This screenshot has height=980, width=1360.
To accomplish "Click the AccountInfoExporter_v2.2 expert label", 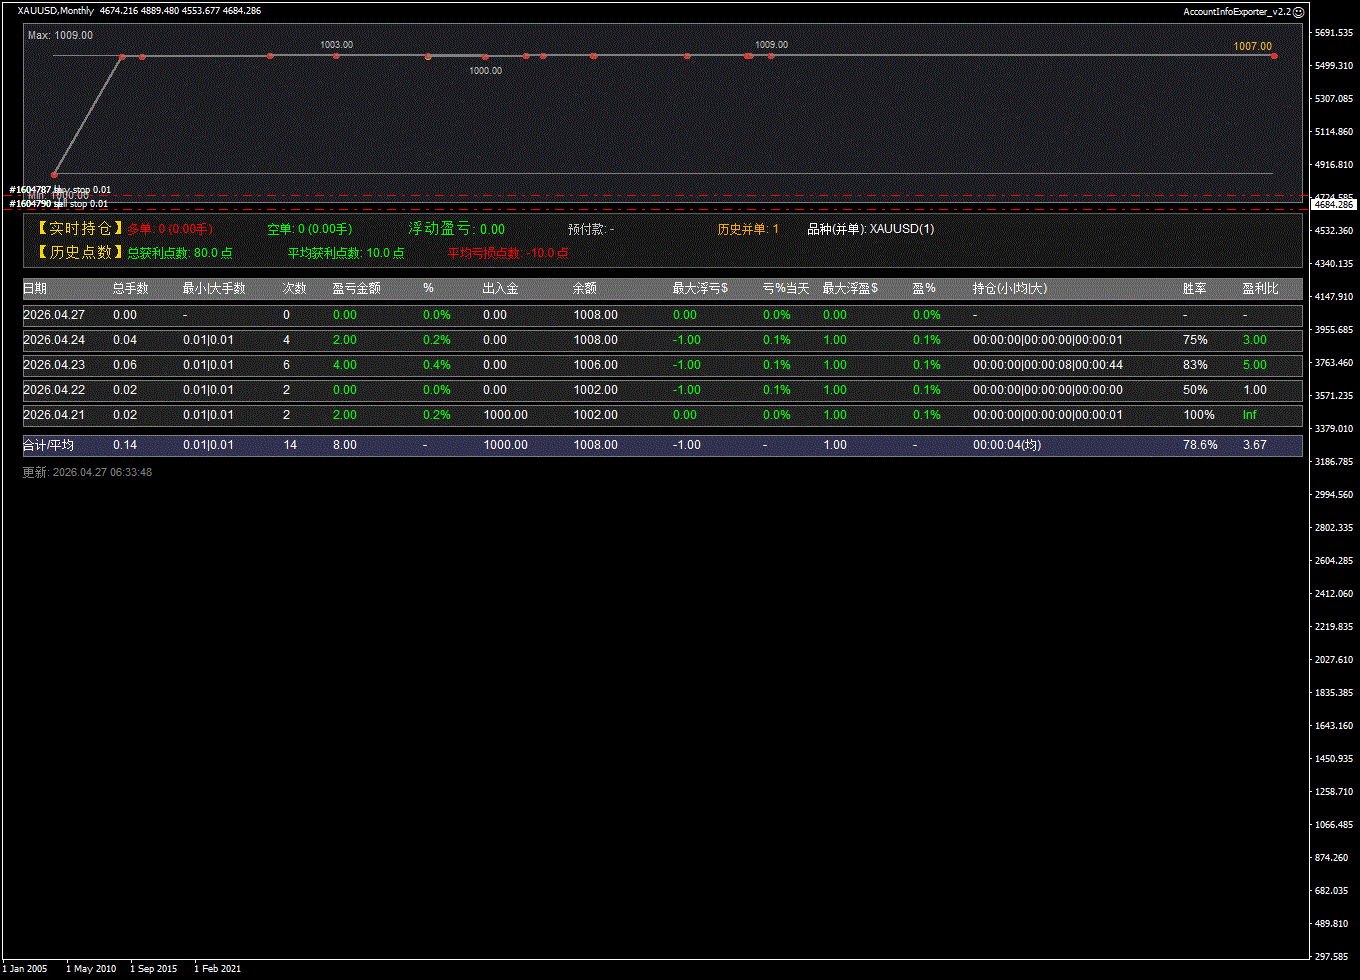I will (1236, 12).
